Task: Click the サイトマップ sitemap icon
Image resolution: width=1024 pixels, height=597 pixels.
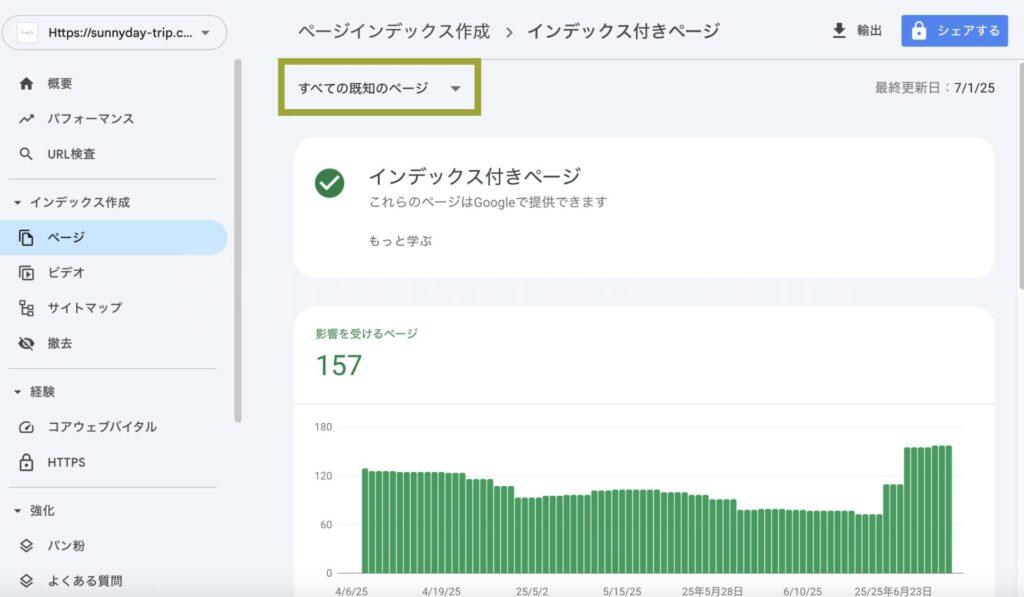Action: (27, 308)
